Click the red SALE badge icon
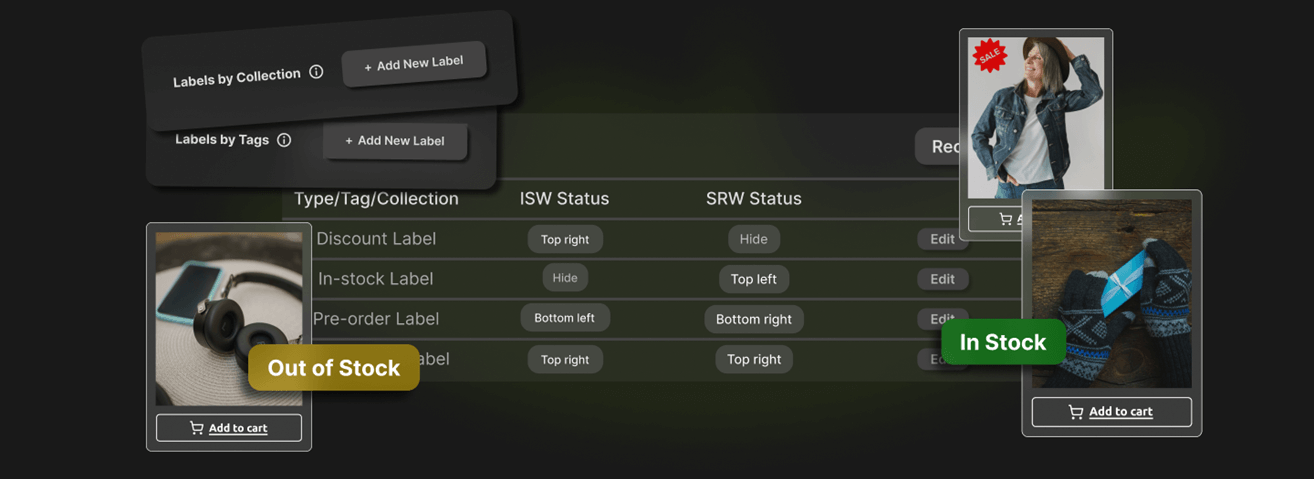Image resolution: width=1314 pixels, height=479 pixels. (x=989, y=56)
